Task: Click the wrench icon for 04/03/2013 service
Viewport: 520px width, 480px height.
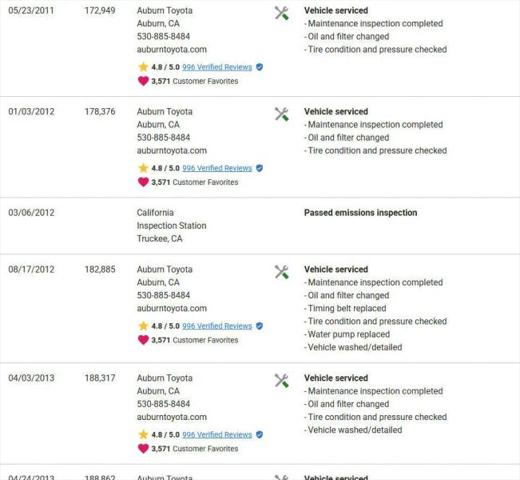Action: tap(282, 381)
